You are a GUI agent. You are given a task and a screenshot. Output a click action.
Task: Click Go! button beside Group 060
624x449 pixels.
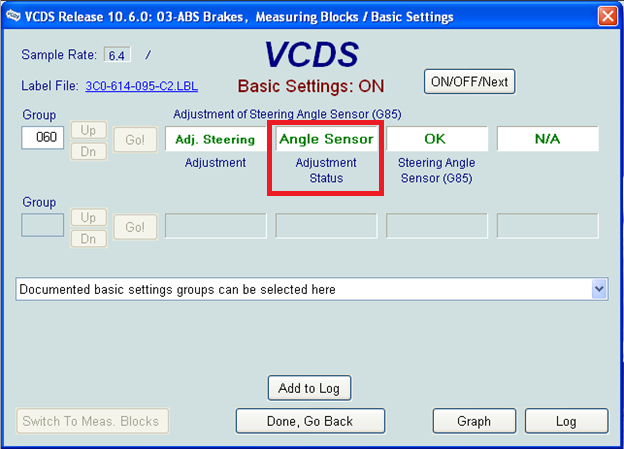click(x=134, y=139)
